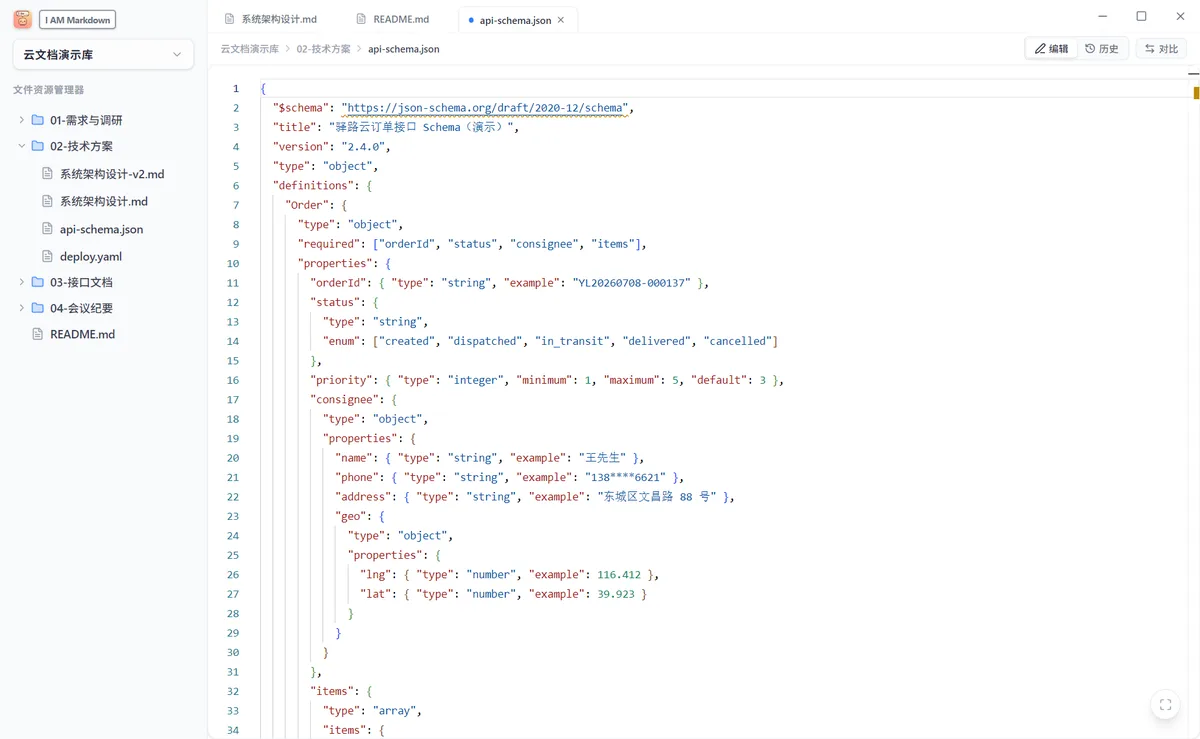Viewport: 1200px width, 739px height.
Task: Switch to the README.md tab
Action: point(393,19)
